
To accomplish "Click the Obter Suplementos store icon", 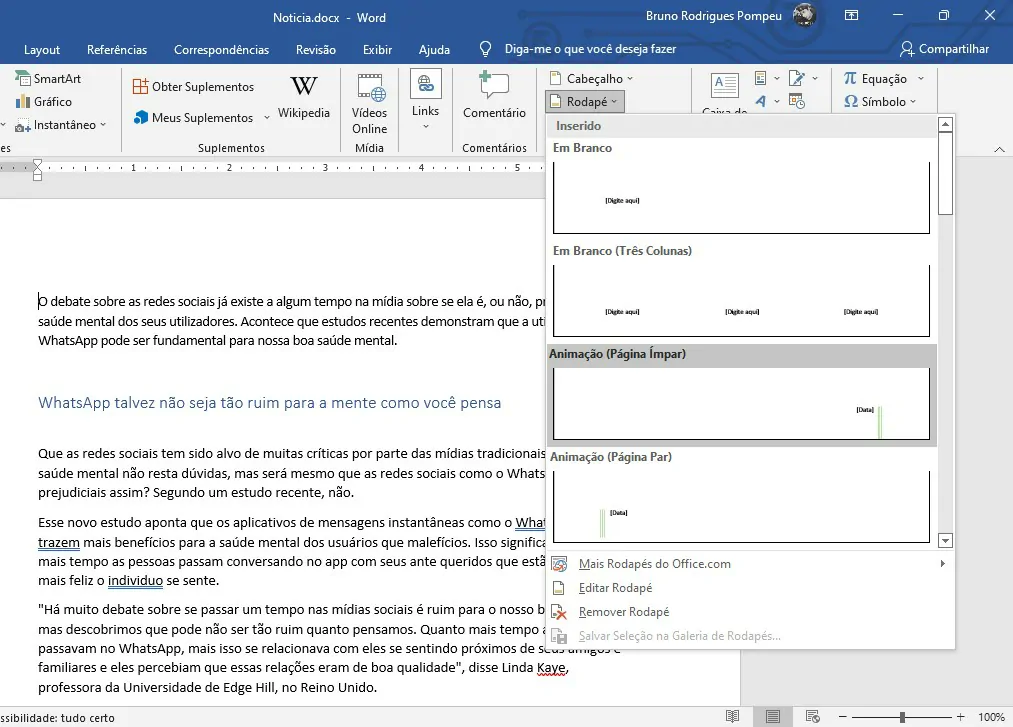I will tap(140, 87).
